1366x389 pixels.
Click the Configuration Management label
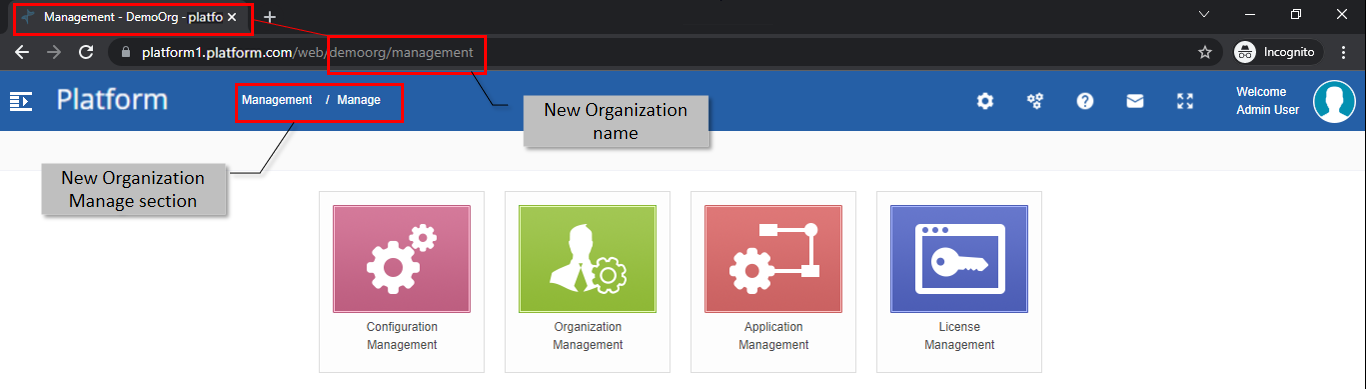pyautogui.click(x=401, y=336)
